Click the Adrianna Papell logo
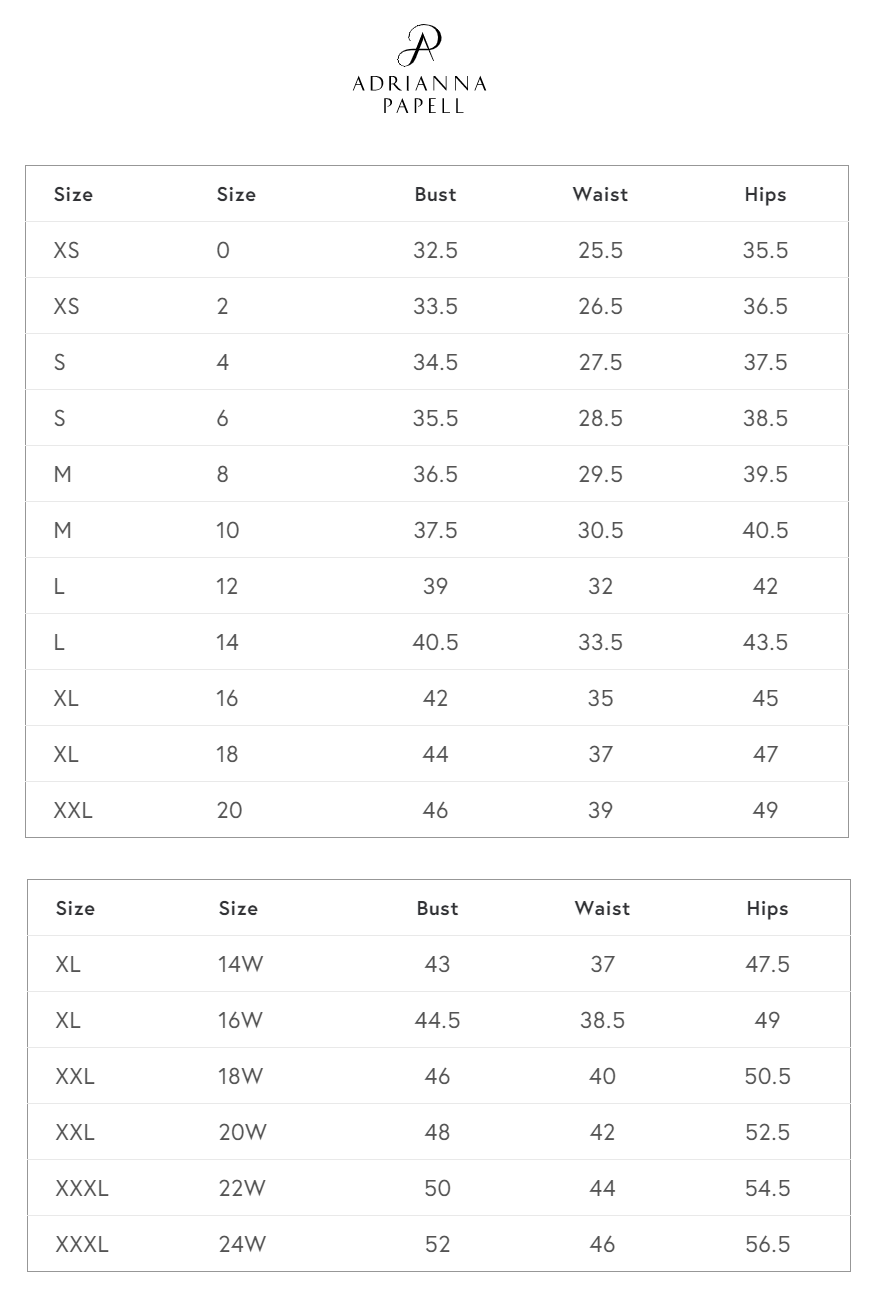879x1304 pixels. (x=420, y=69)
